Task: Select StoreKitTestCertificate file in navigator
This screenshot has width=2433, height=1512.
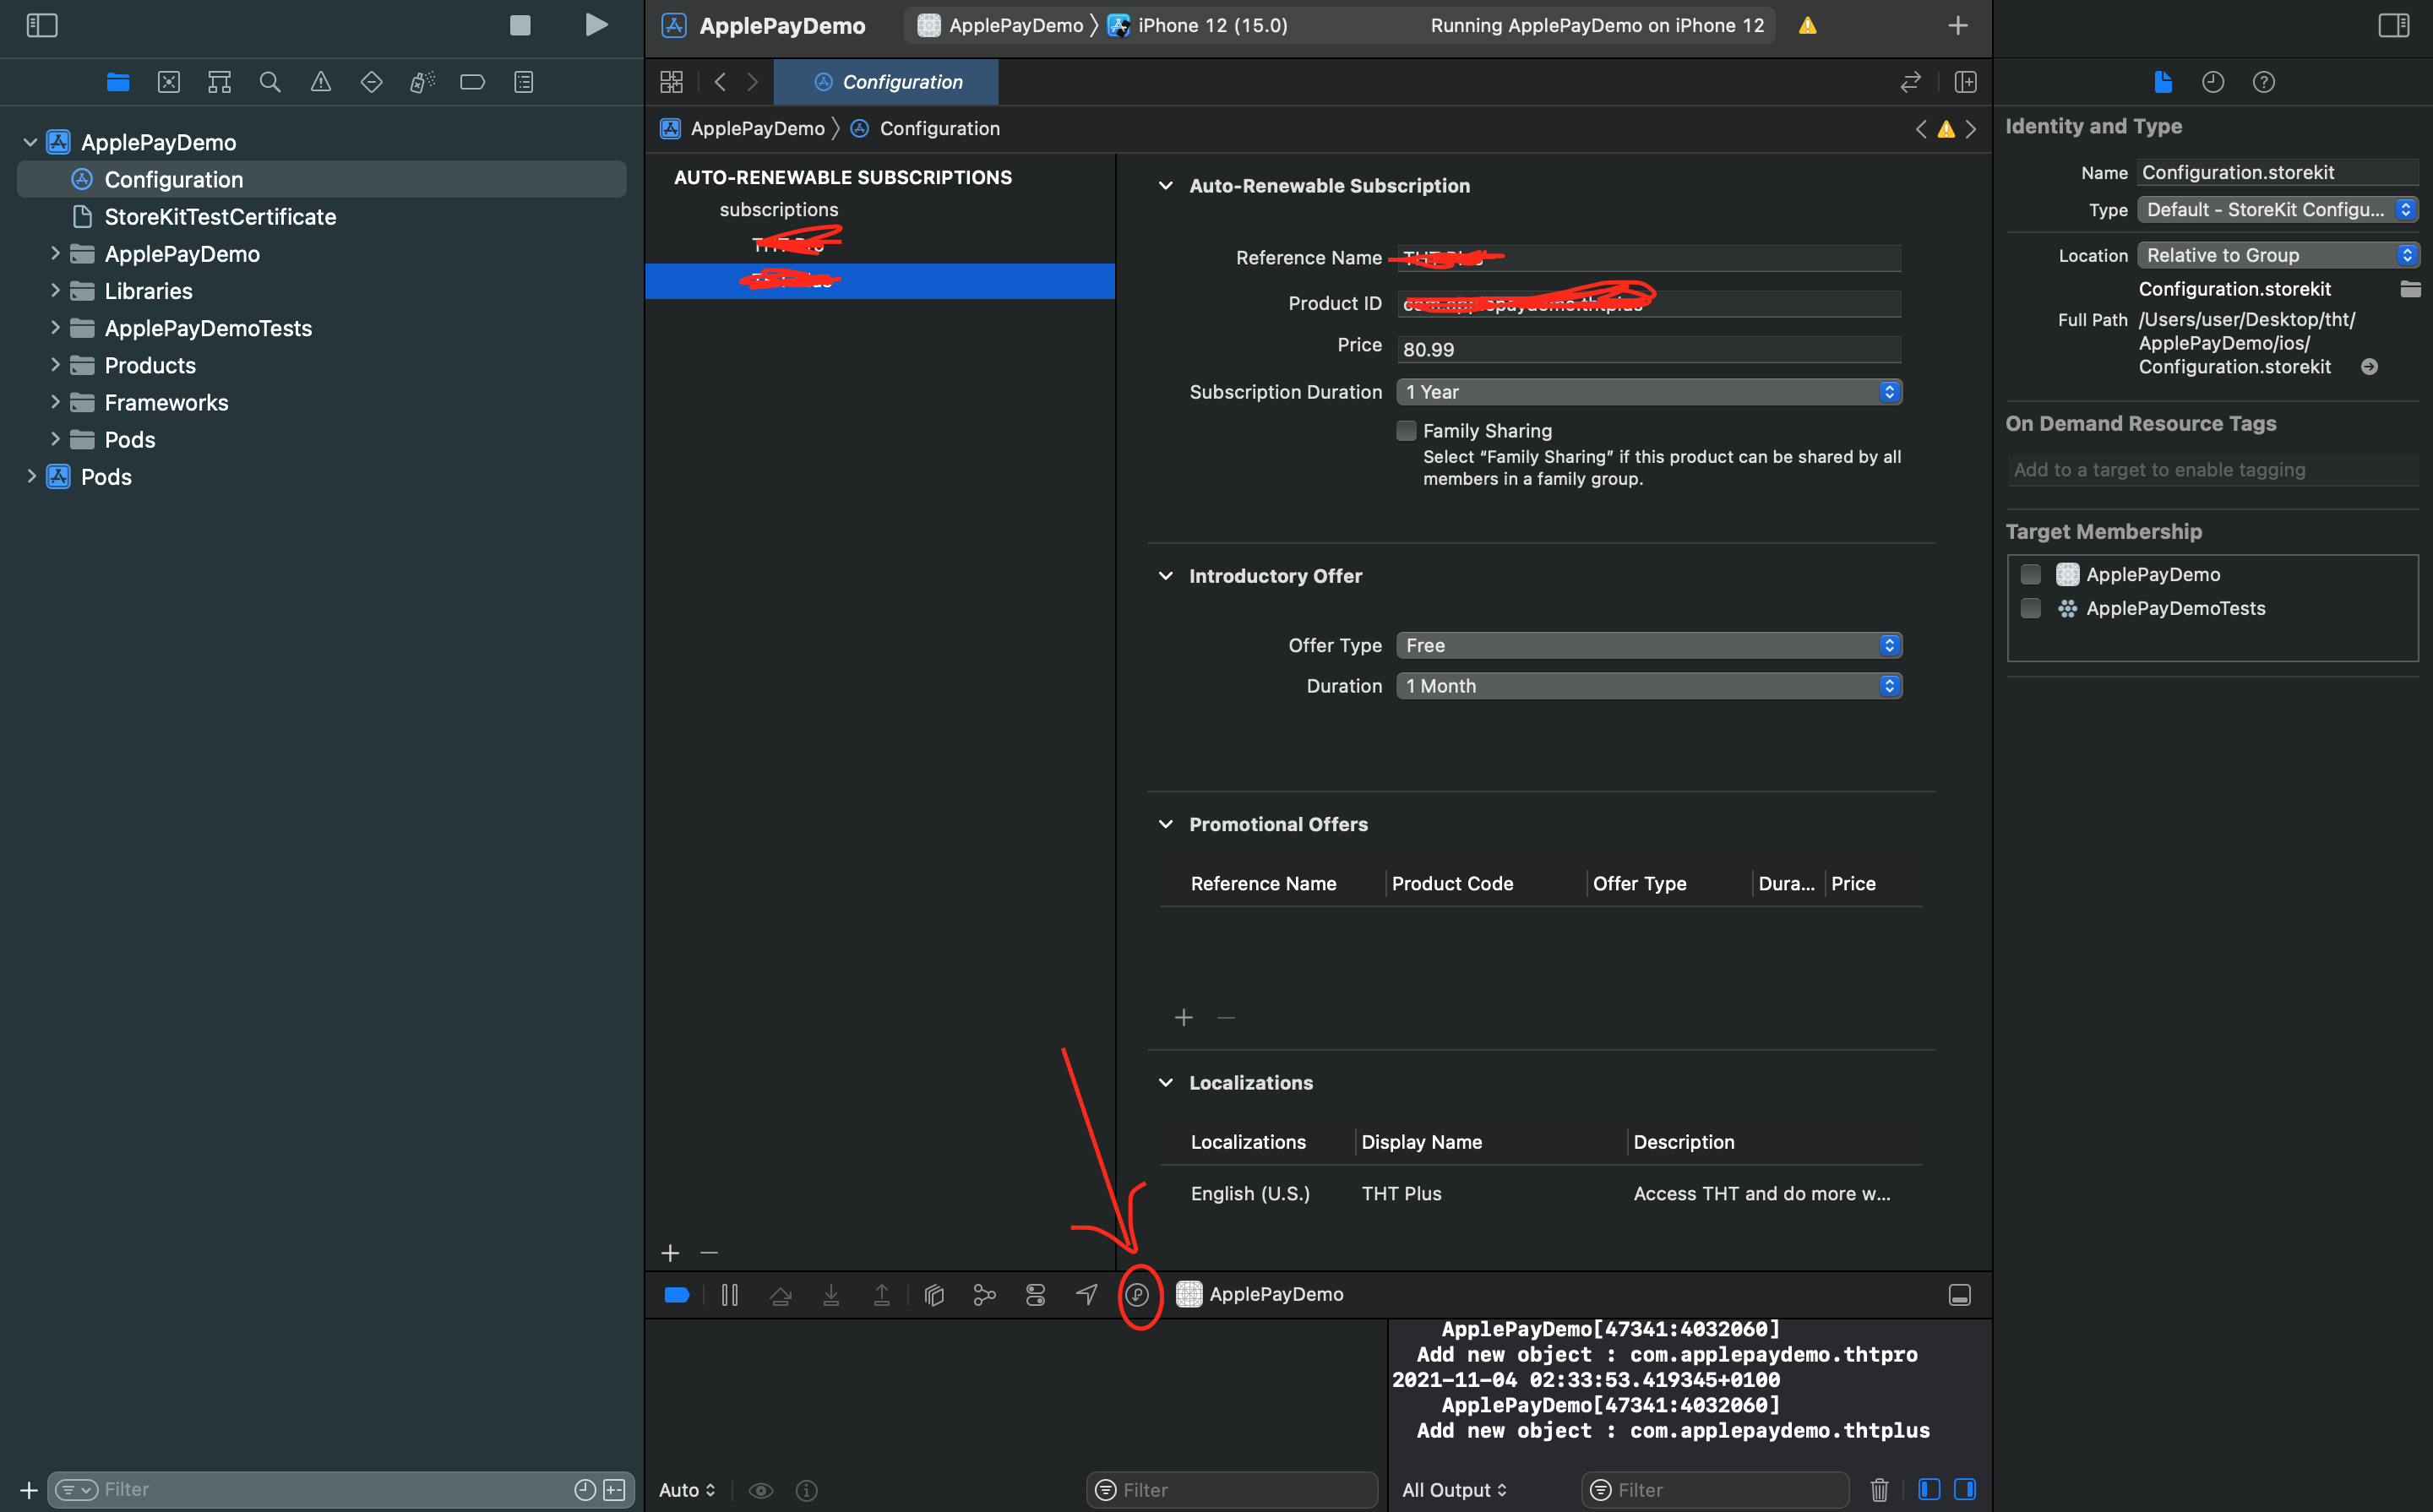Action: click(220, 217)
